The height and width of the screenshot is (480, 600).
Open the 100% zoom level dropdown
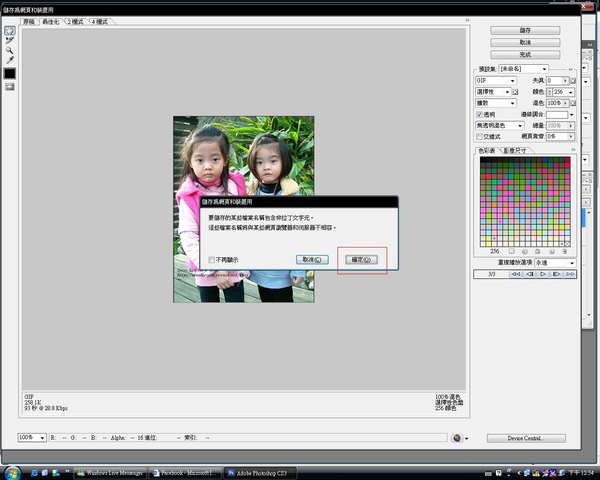coord(32,438)
